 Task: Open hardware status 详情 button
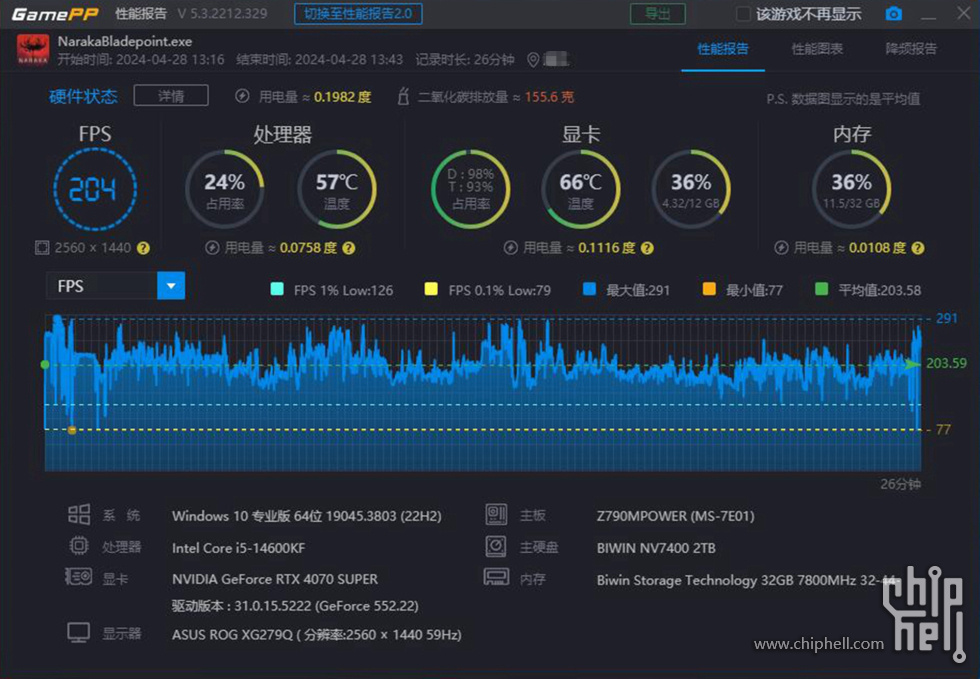pyautogui.click(x=171, y=96)
